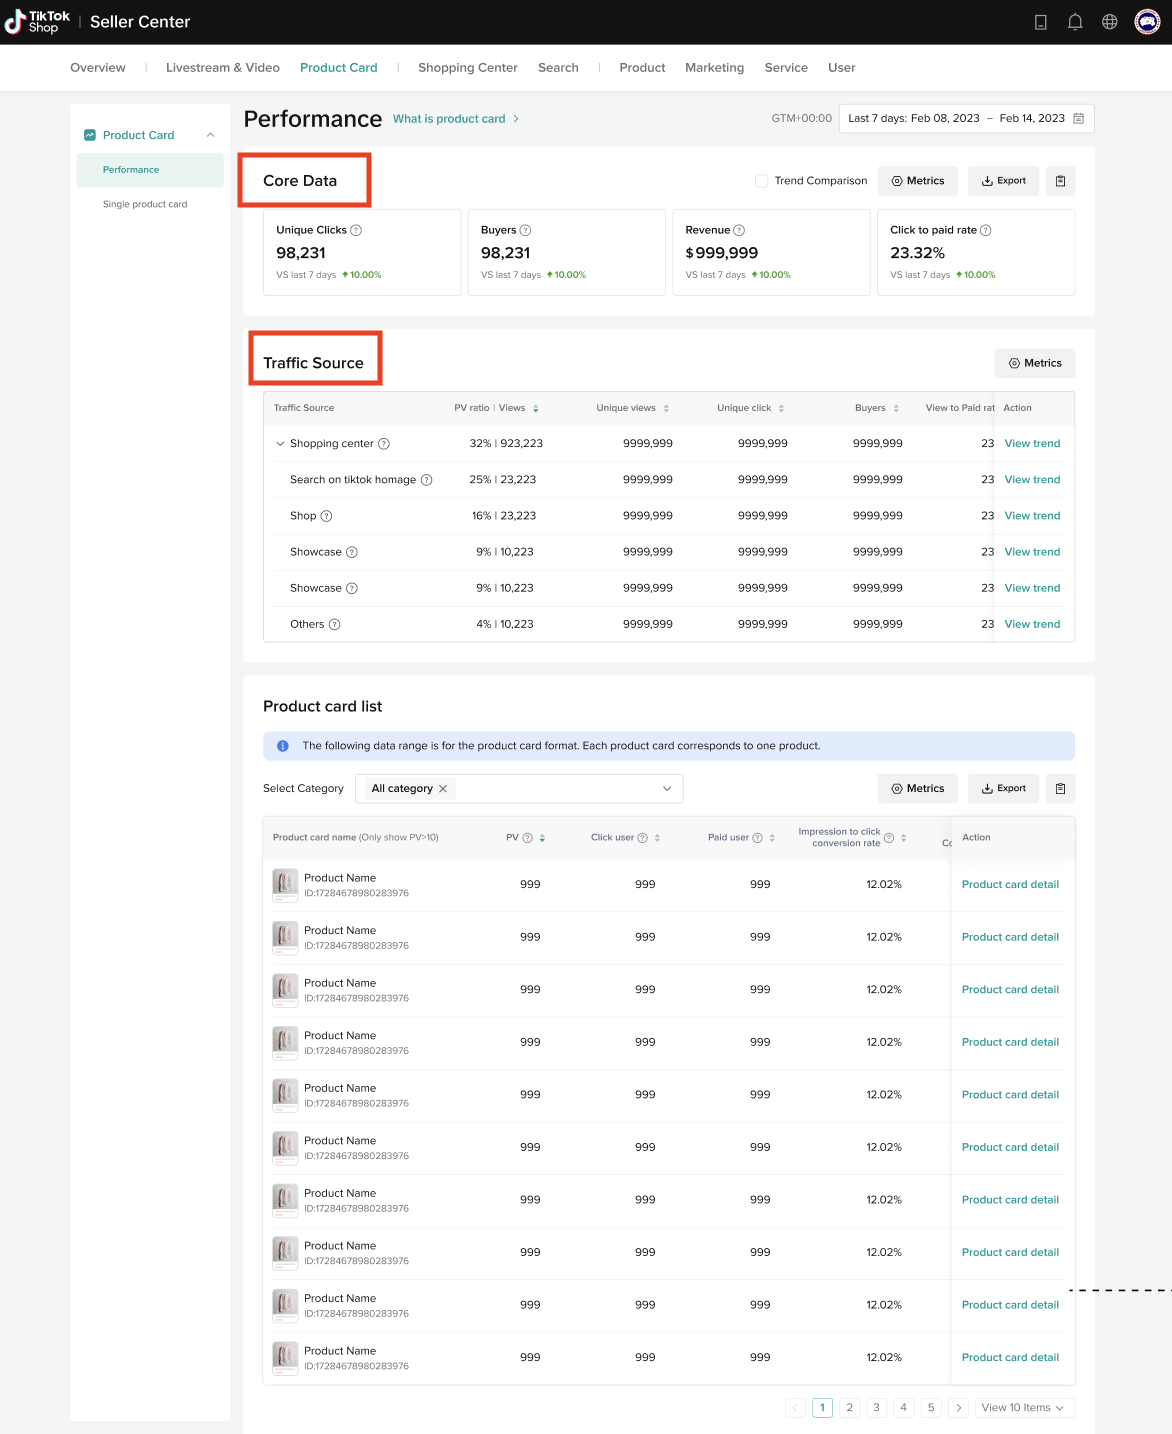Click Export button in Core Data
The height and width of the screenshot is (1434, 1172).
(x=1003, y=181)
